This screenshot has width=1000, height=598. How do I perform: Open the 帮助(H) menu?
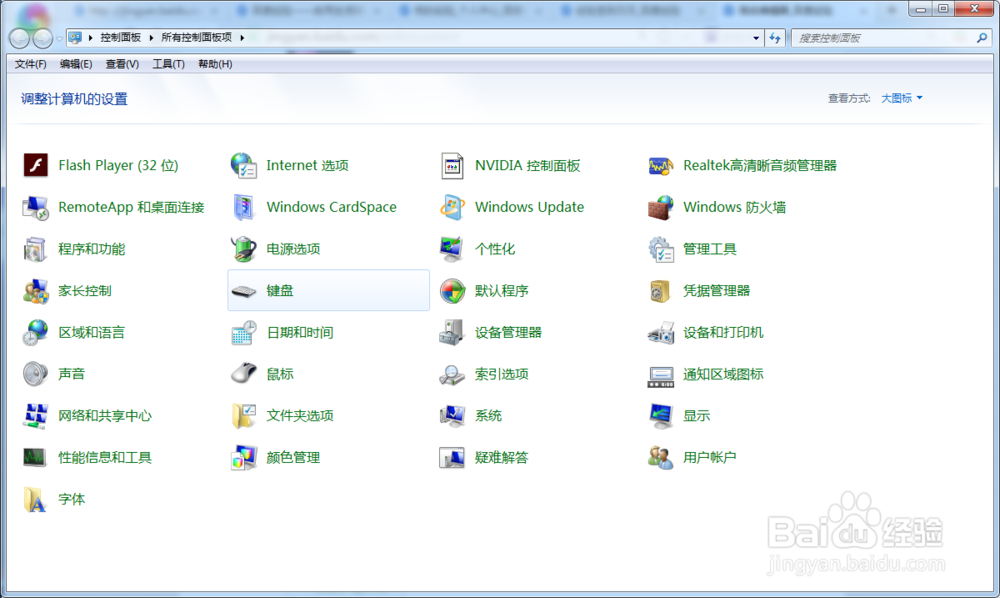[x=215, y=64]
